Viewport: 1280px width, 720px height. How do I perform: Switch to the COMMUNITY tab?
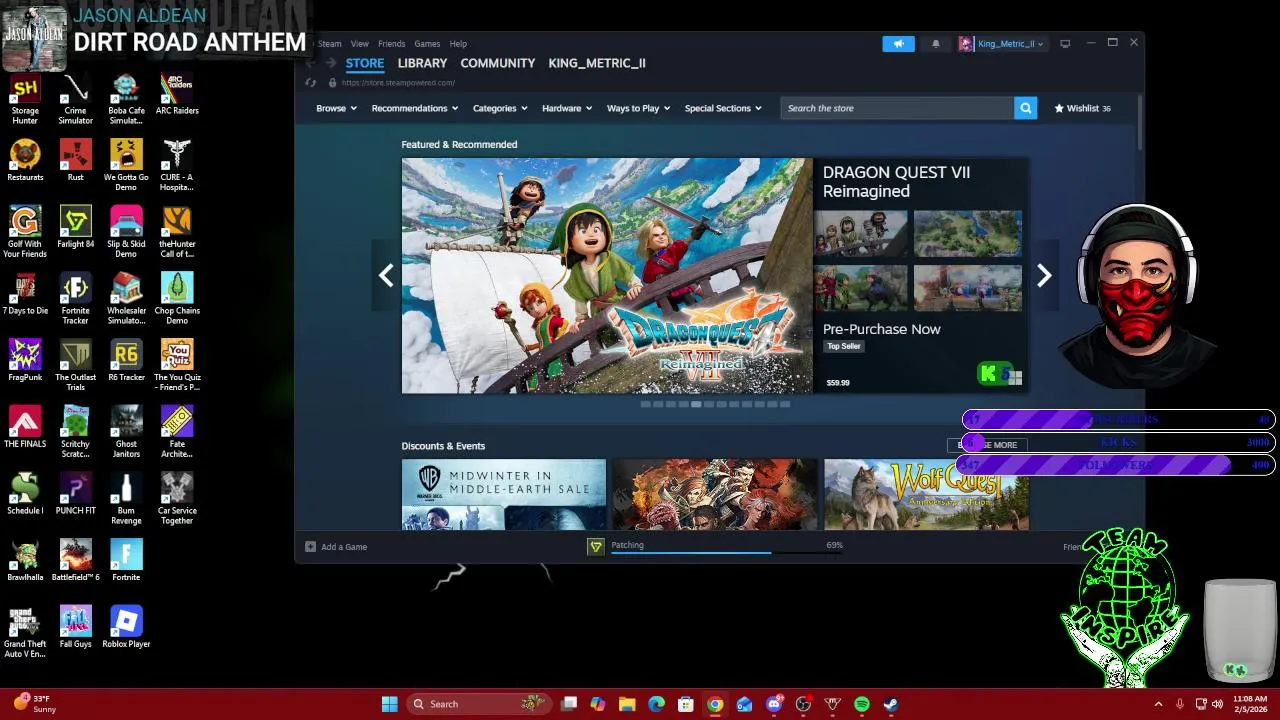[x=497, y=63]
